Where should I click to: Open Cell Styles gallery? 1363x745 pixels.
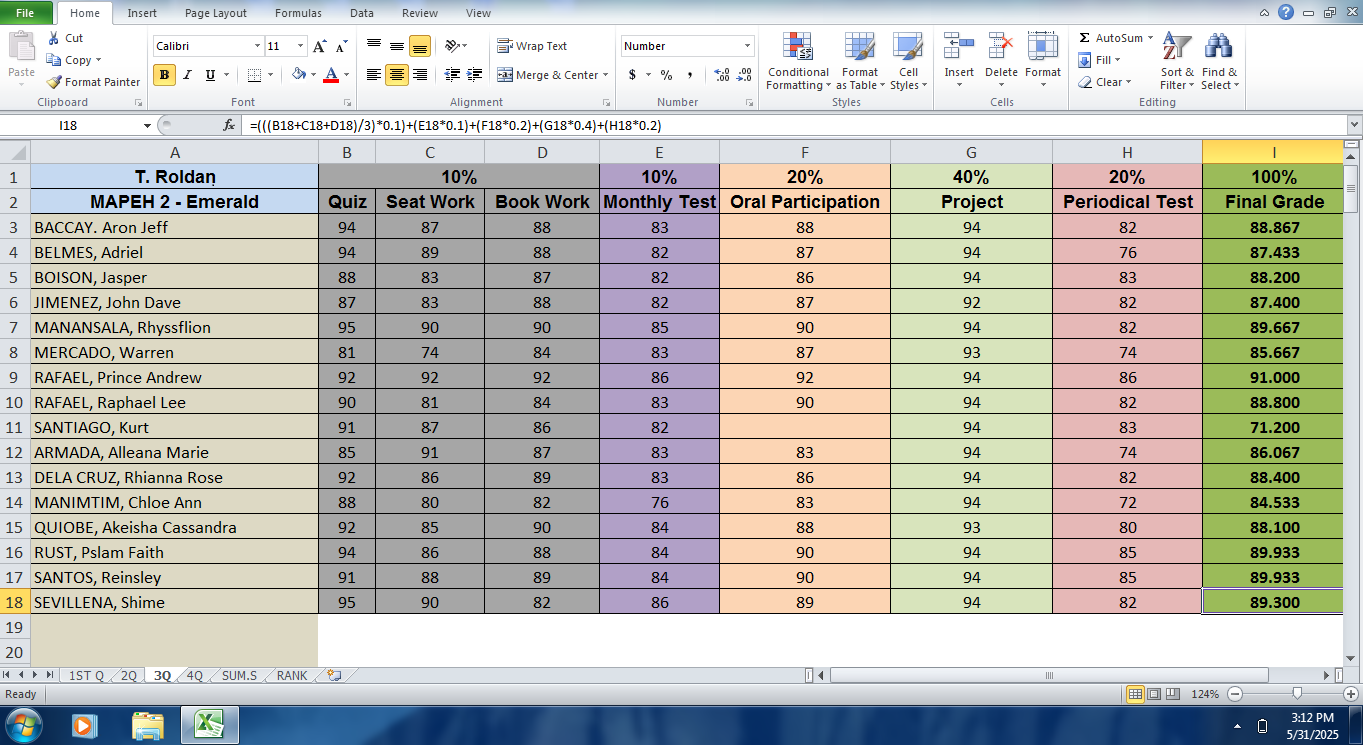tap(908, 61)
